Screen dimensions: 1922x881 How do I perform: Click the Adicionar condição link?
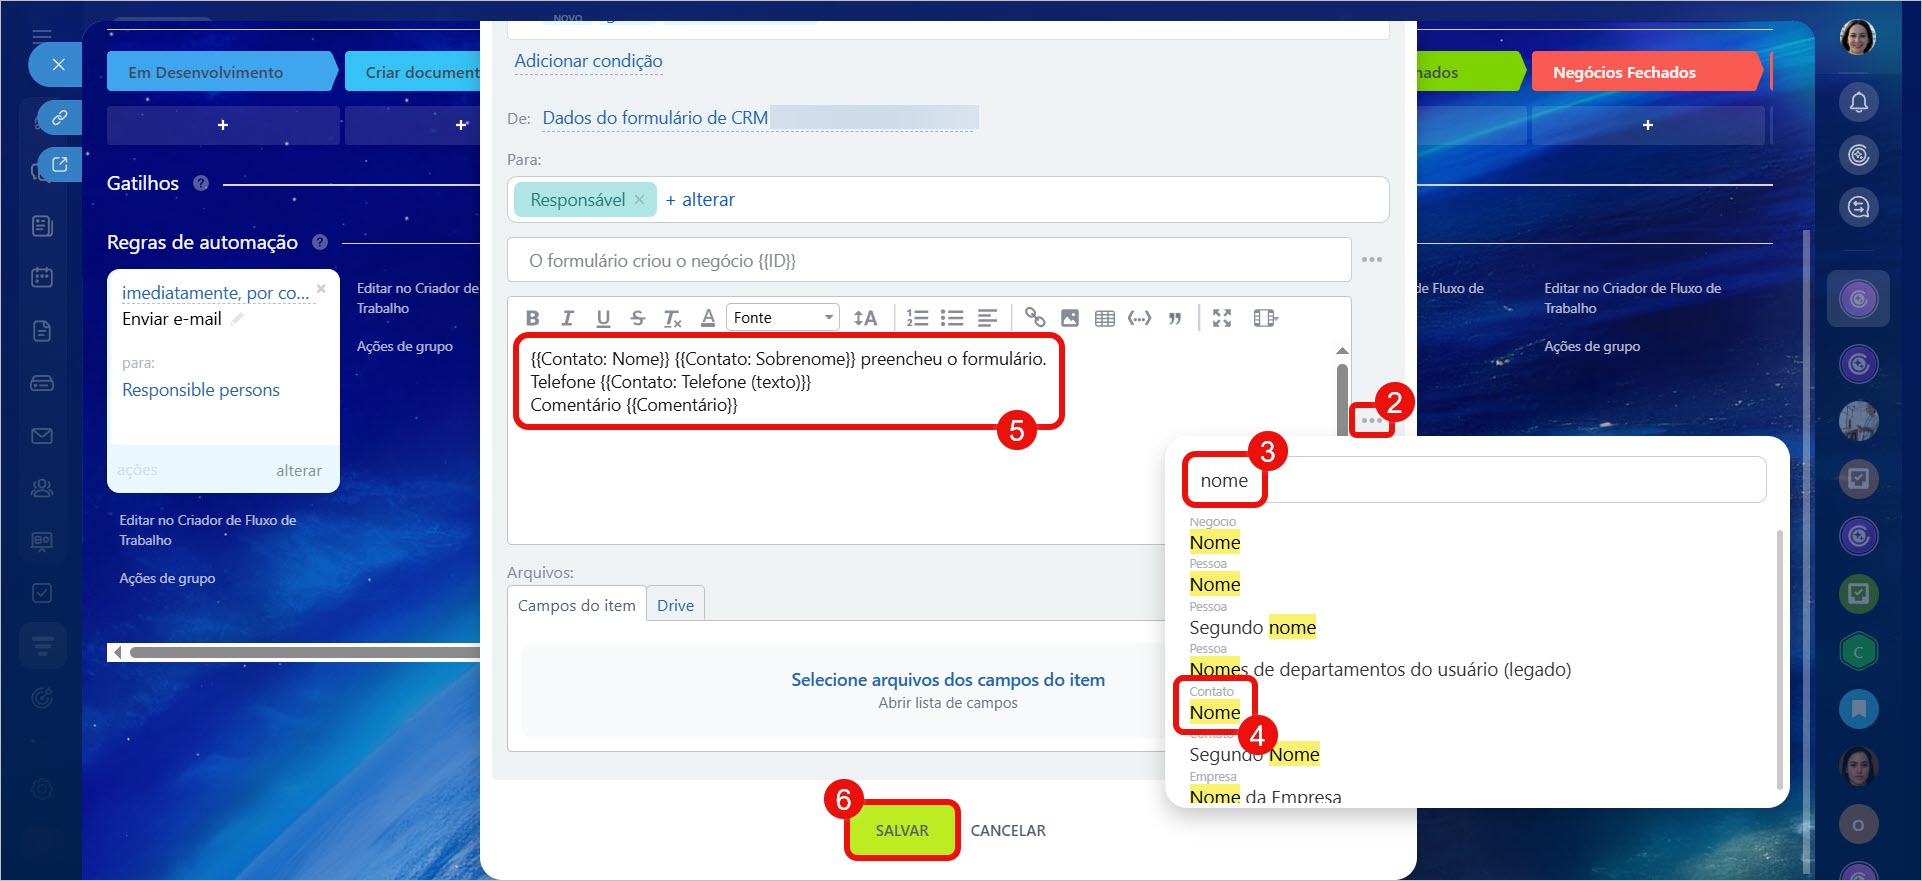[588, 61]
